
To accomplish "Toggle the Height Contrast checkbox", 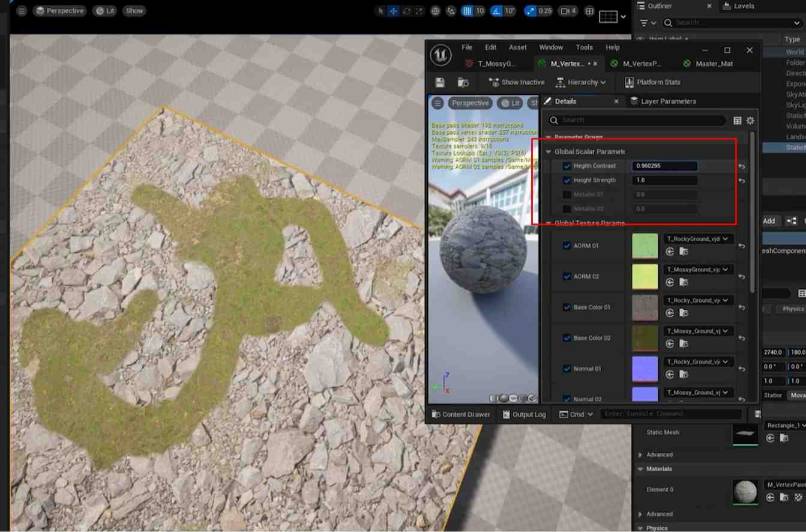I will (566, 166).
